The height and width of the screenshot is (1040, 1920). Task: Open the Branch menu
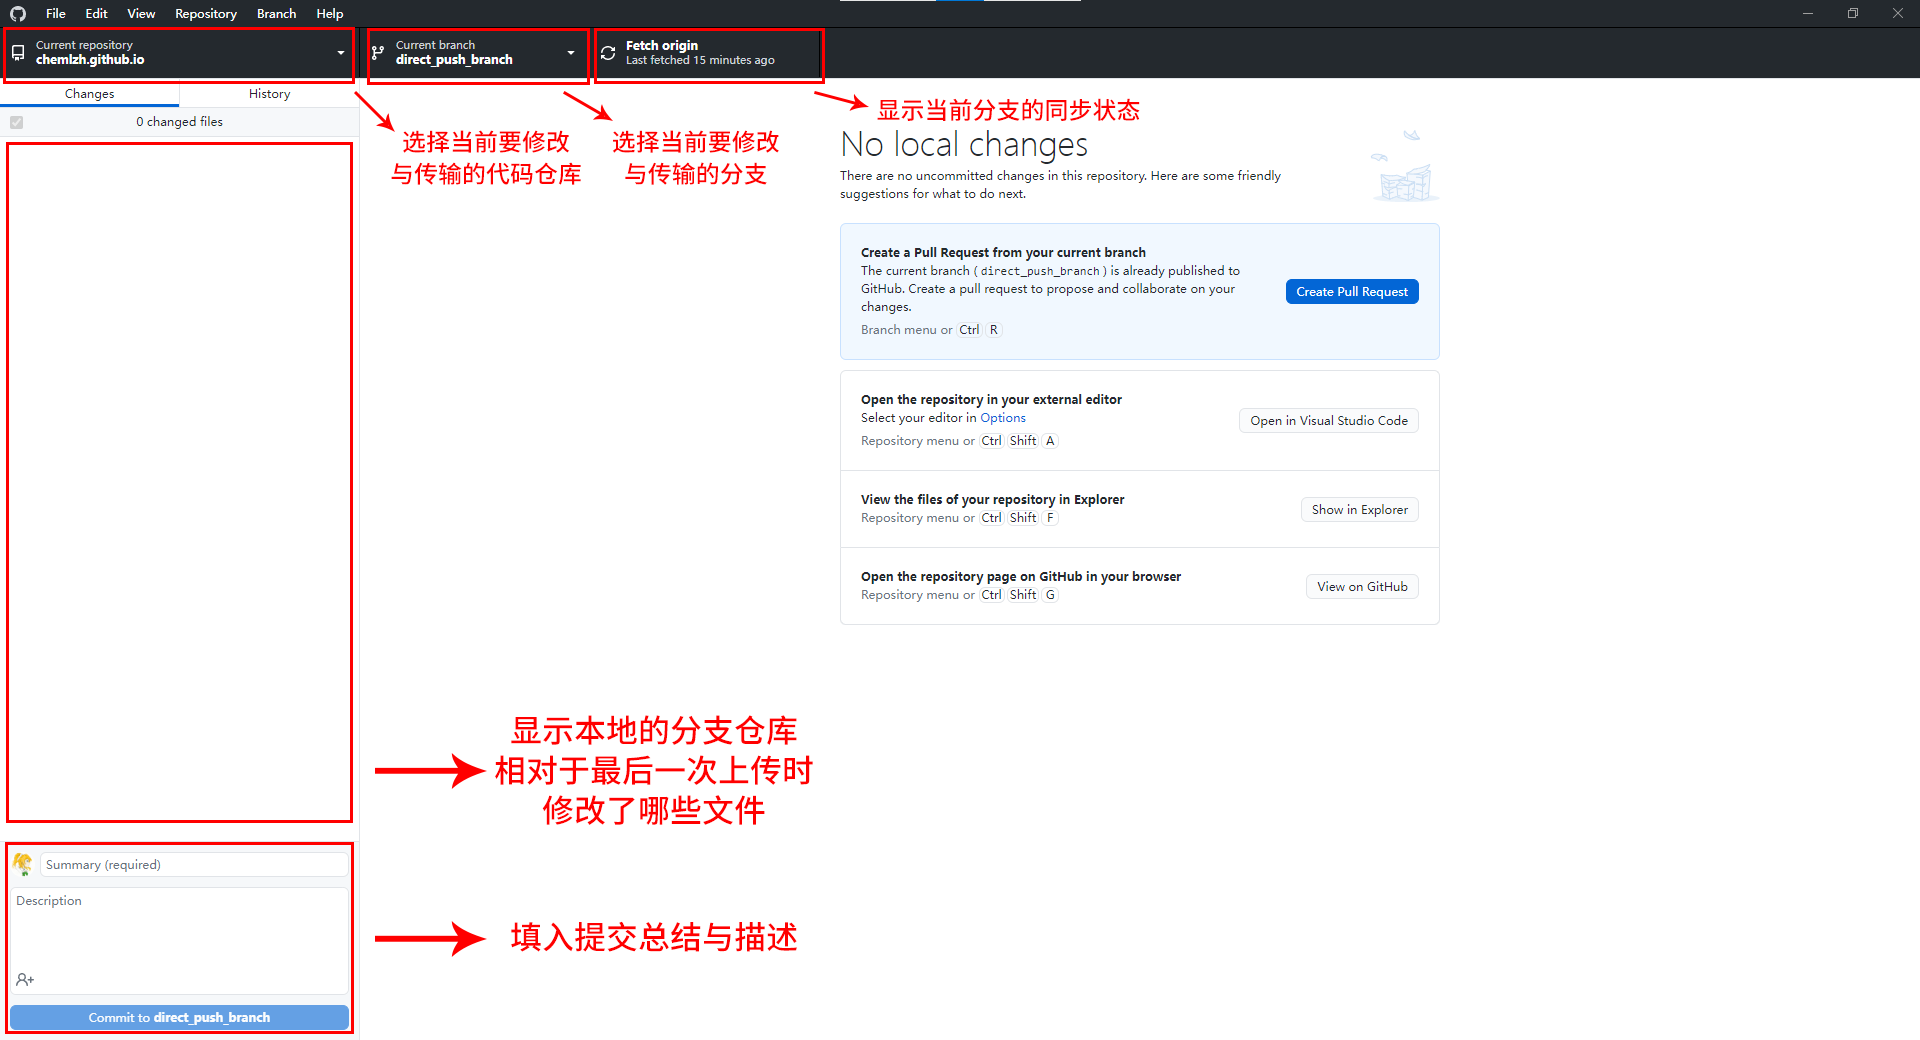tap(276, 14)
